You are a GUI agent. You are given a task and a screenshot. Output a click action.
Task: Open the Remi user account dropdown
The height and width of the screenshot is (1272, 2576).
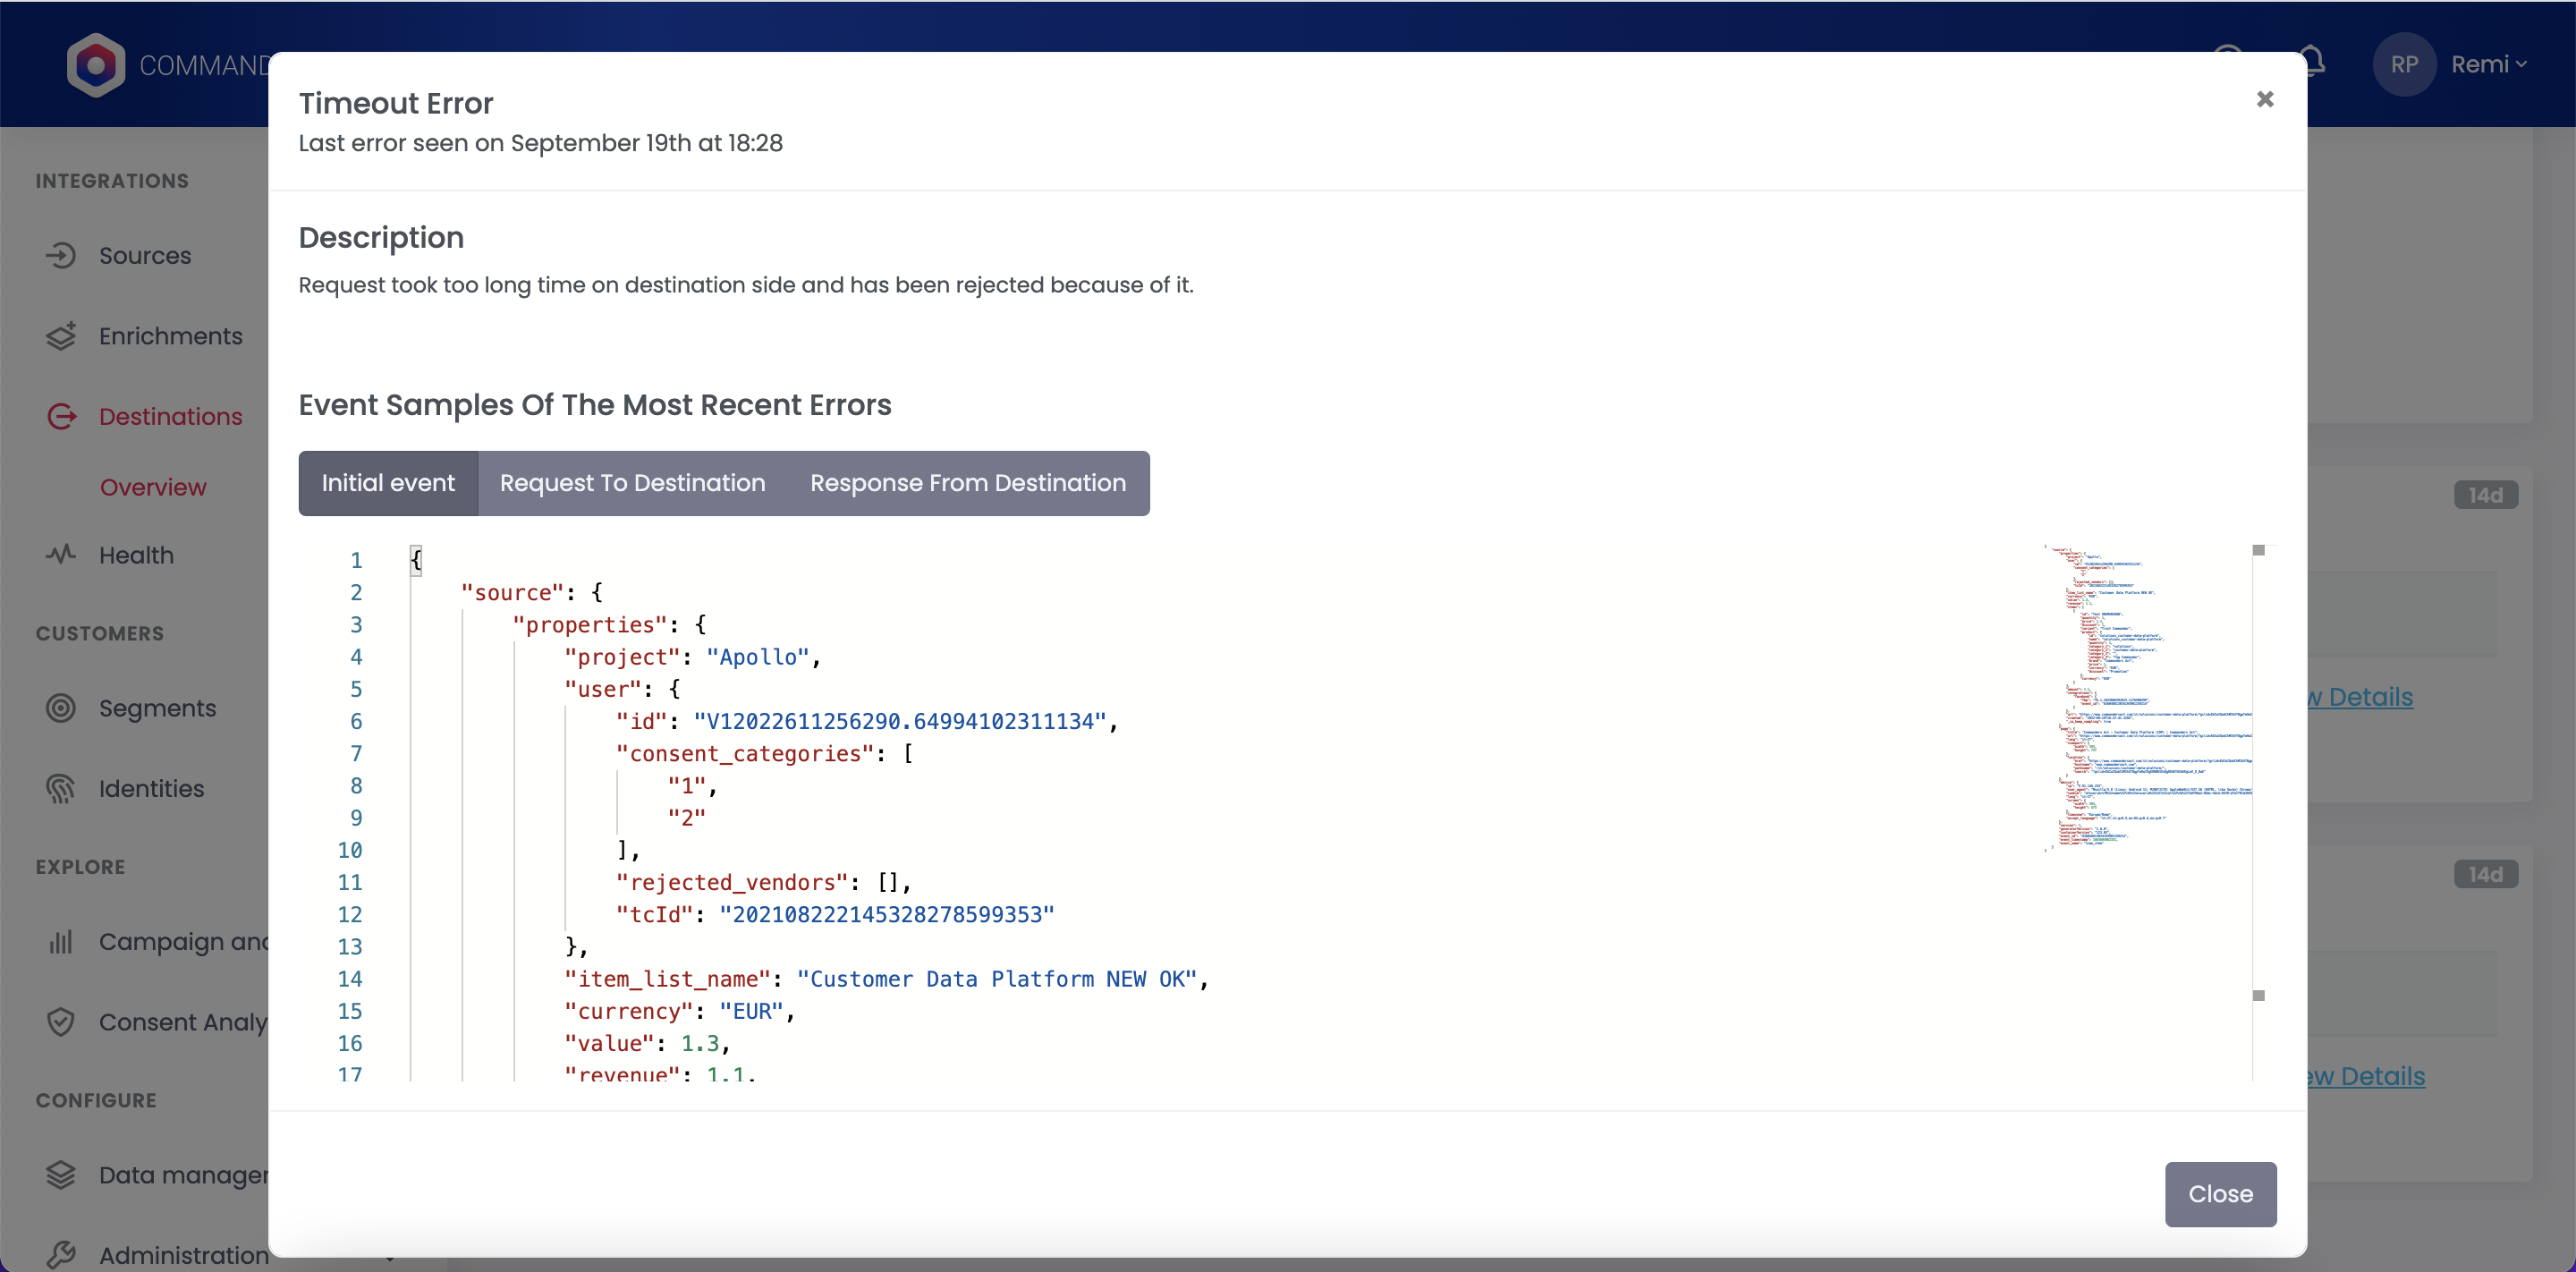(2486, 64)
